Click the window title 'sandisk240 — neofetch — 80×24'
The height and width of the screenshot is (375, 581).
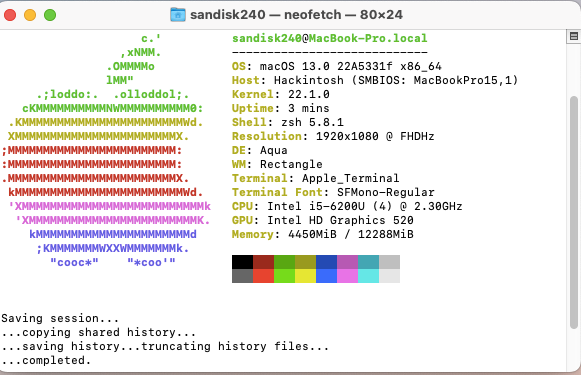click(296, 15)
